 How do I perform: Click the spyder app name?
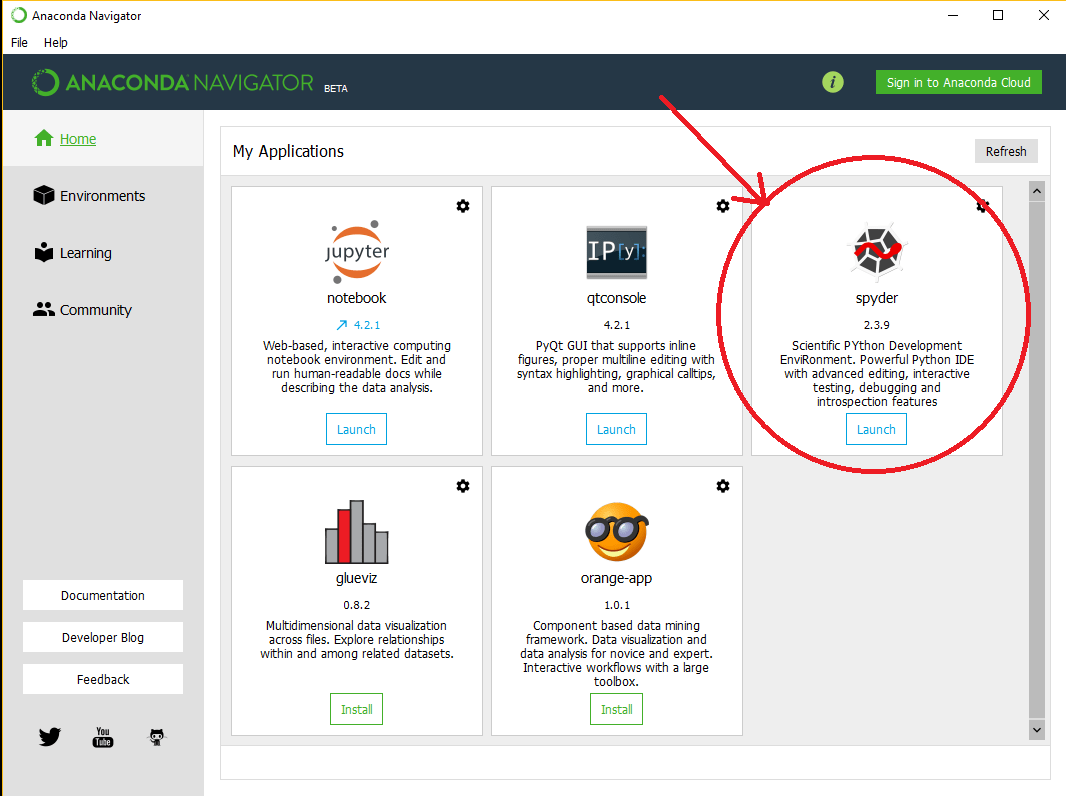(x=877, y=298)
